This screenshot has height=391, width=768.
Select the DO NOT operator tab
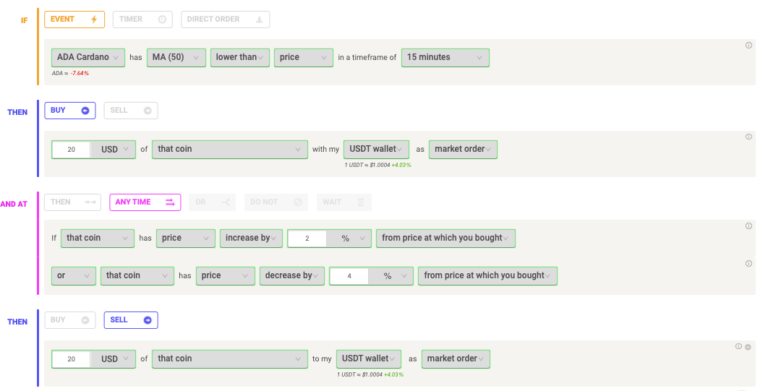(x=276, y=202)
